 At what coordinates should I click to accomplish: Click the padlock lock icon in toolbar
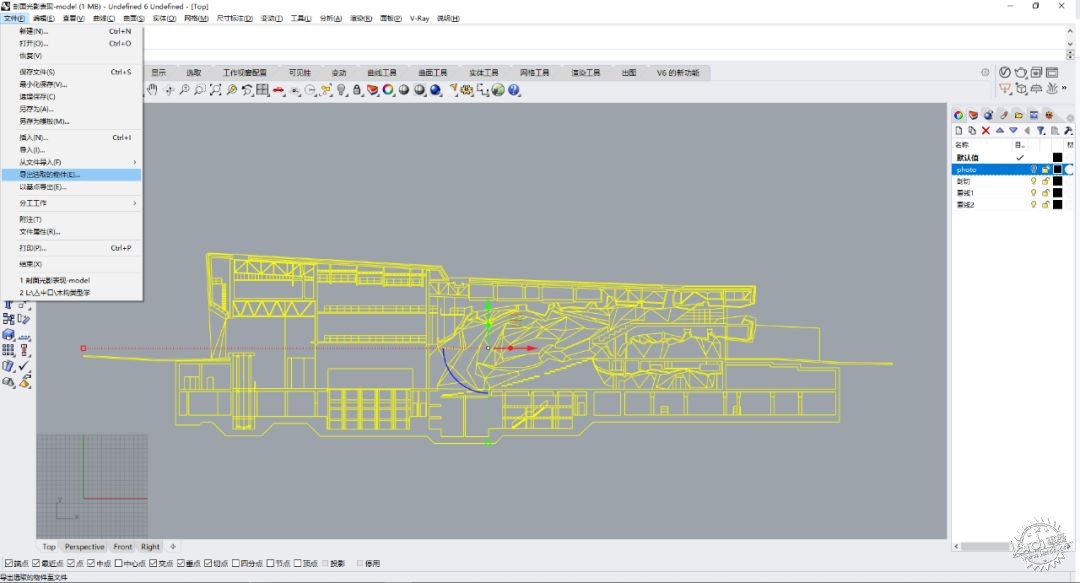click(x=357, y=90)
